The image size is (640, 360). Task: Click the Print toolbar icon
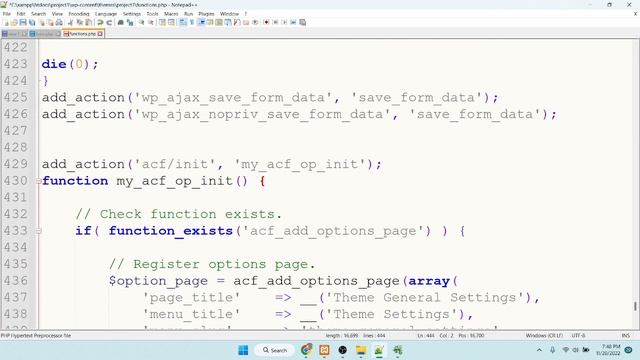click(59, 22)
